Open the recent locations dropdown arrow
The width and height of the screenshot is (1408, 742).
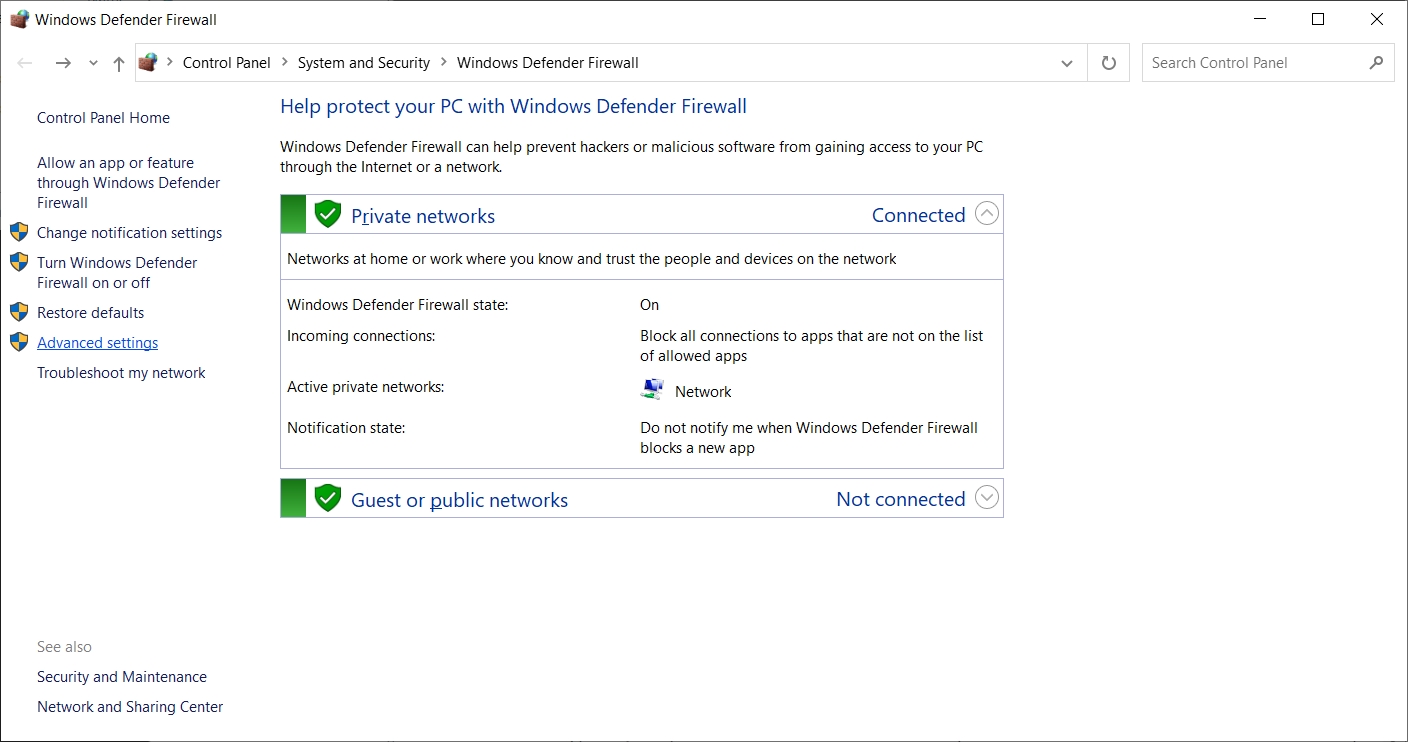[x=93, y=63]
